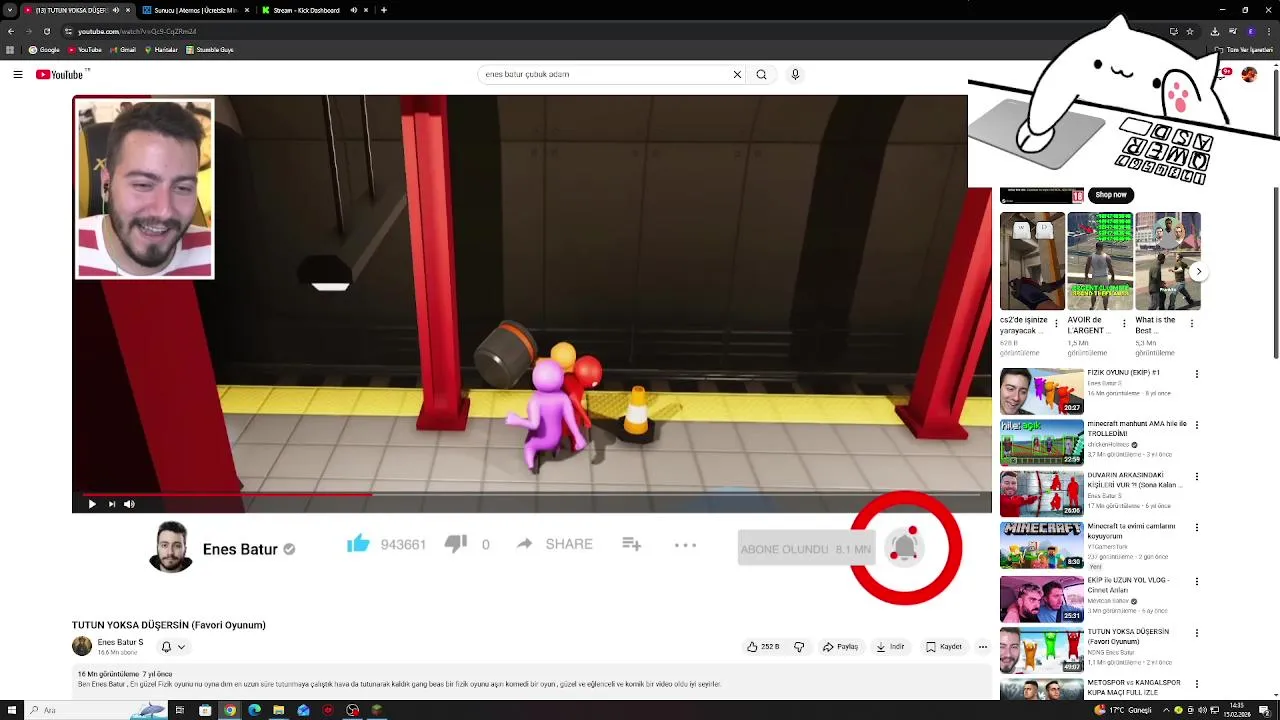Open options for sidebar 'TUTUN YOKSA DÜŞERSİN' video
Screen dimensions: 1280x720
coord(1196,633)
